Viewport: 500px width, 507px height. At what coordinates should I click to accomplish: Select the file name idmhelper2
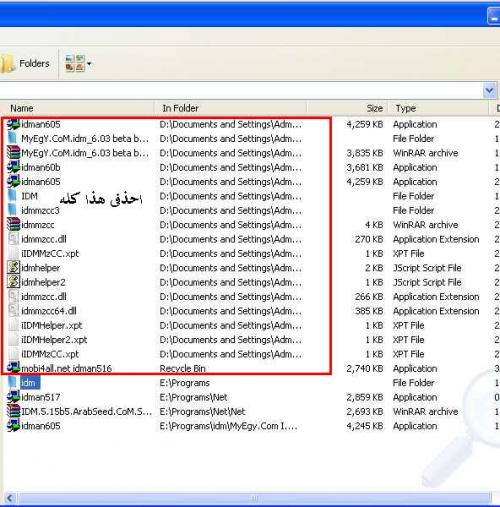click(x=43, y=282)
